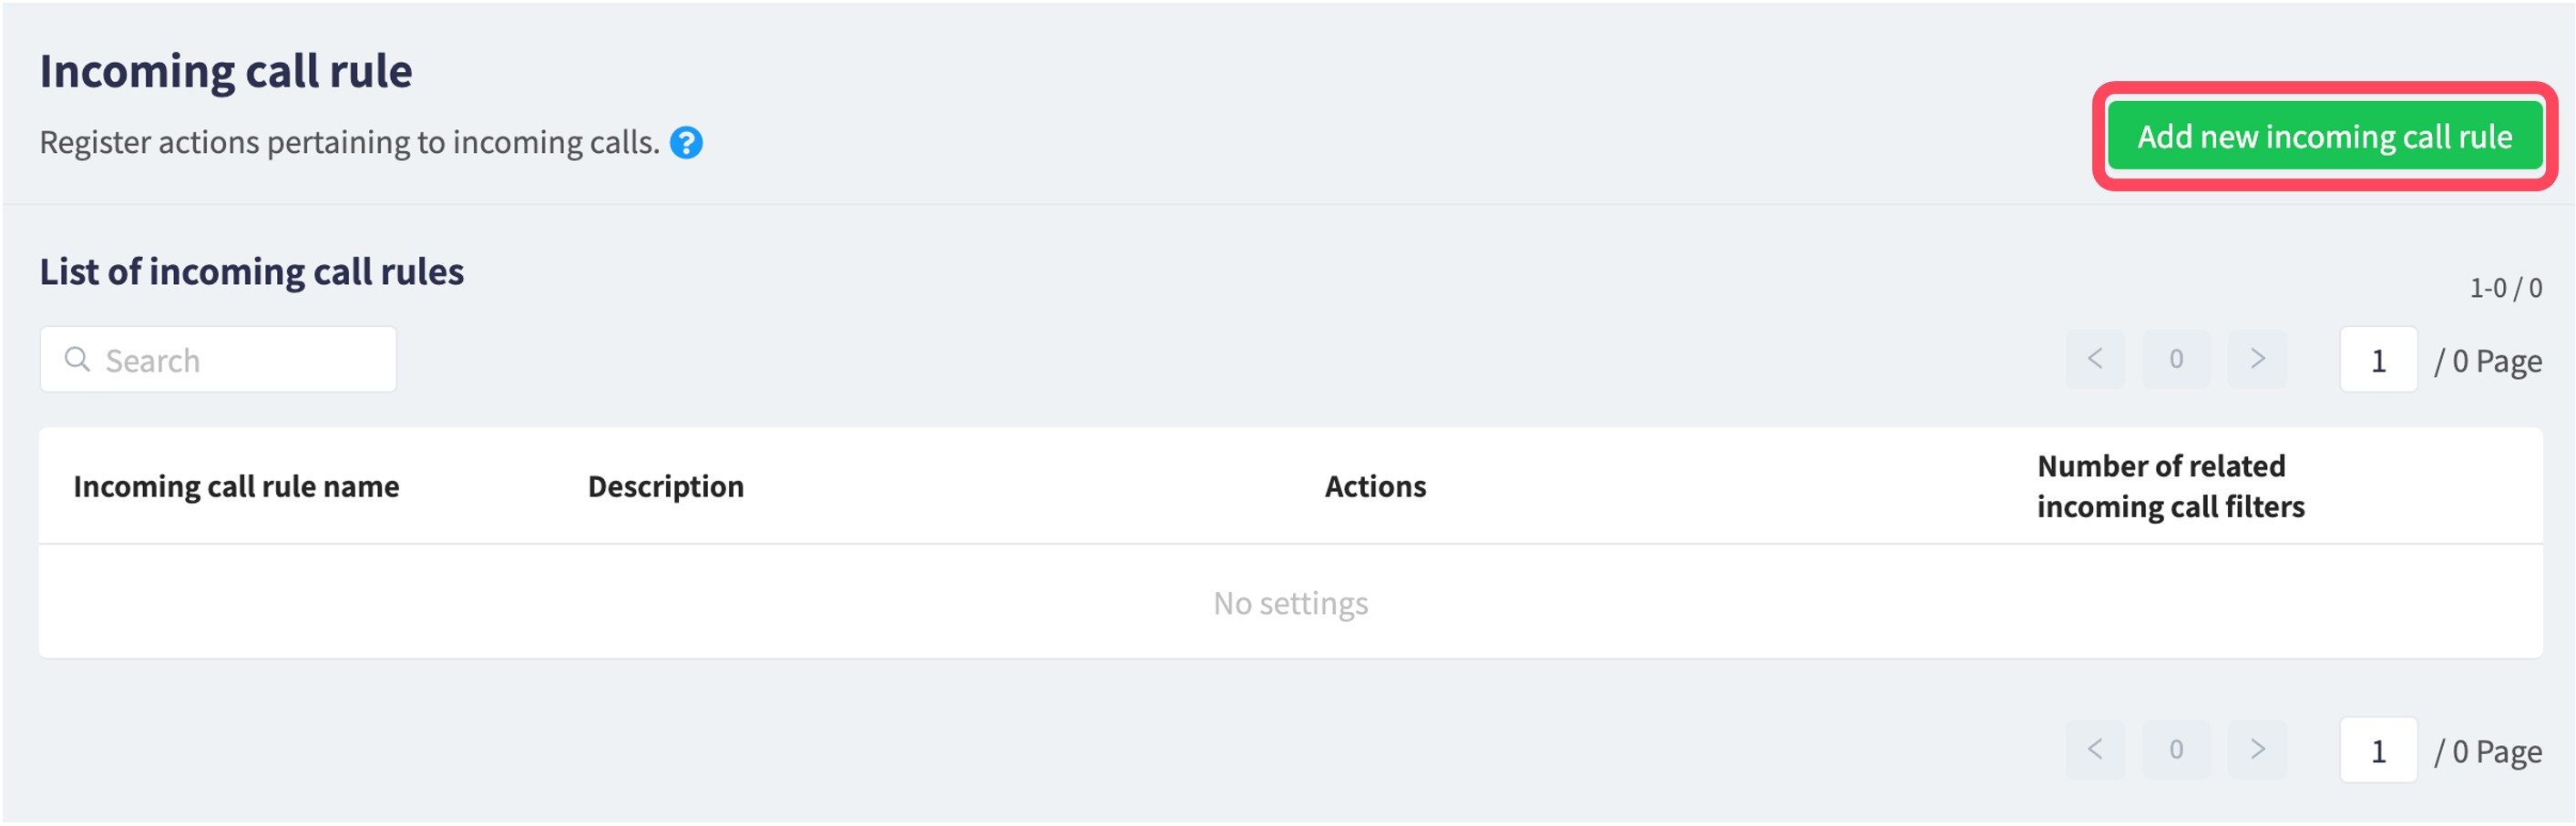
Task: Sort by Incoming call rule name column
Action: pos(236,487)
